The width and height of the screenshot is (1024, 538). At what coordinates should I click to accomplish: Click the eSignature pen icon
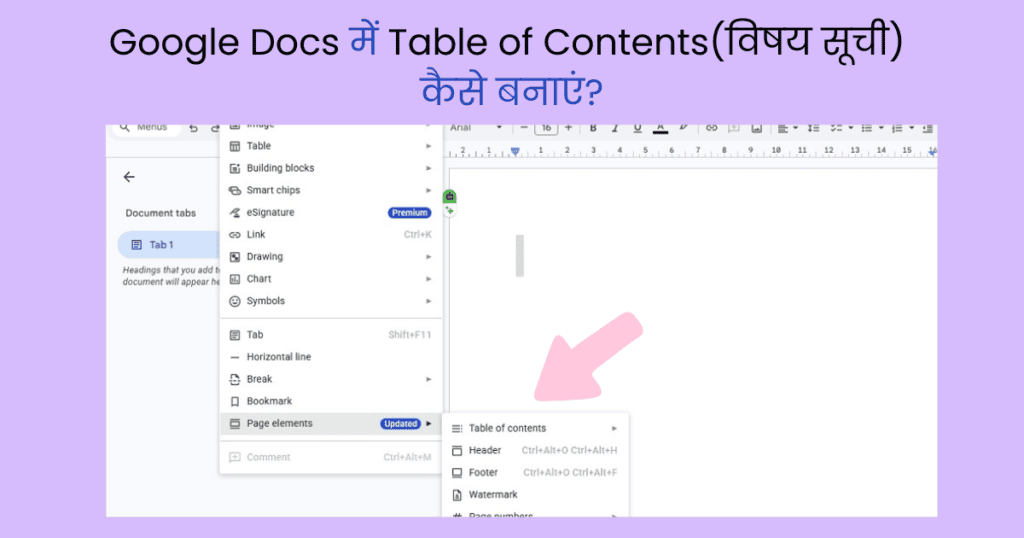(234, 213)
